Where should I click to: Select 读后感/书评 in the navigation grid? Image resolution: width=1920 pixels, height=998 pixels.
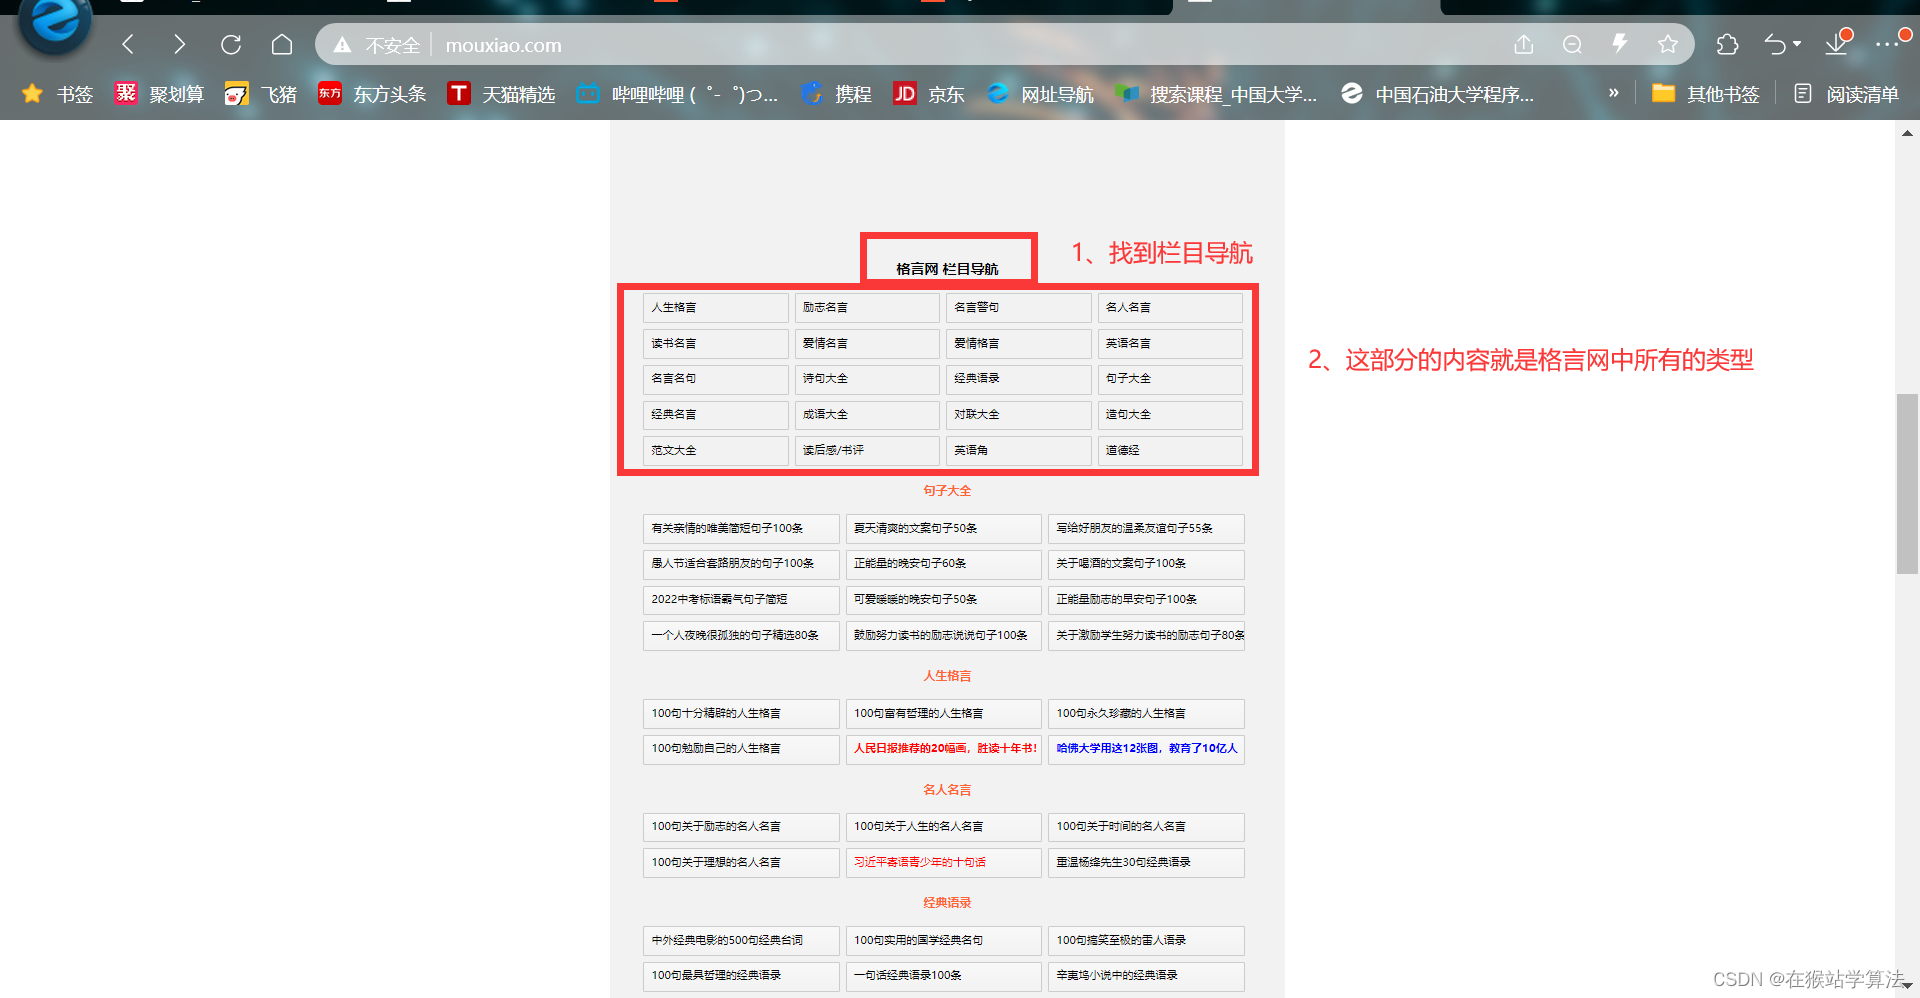(867, 450)
